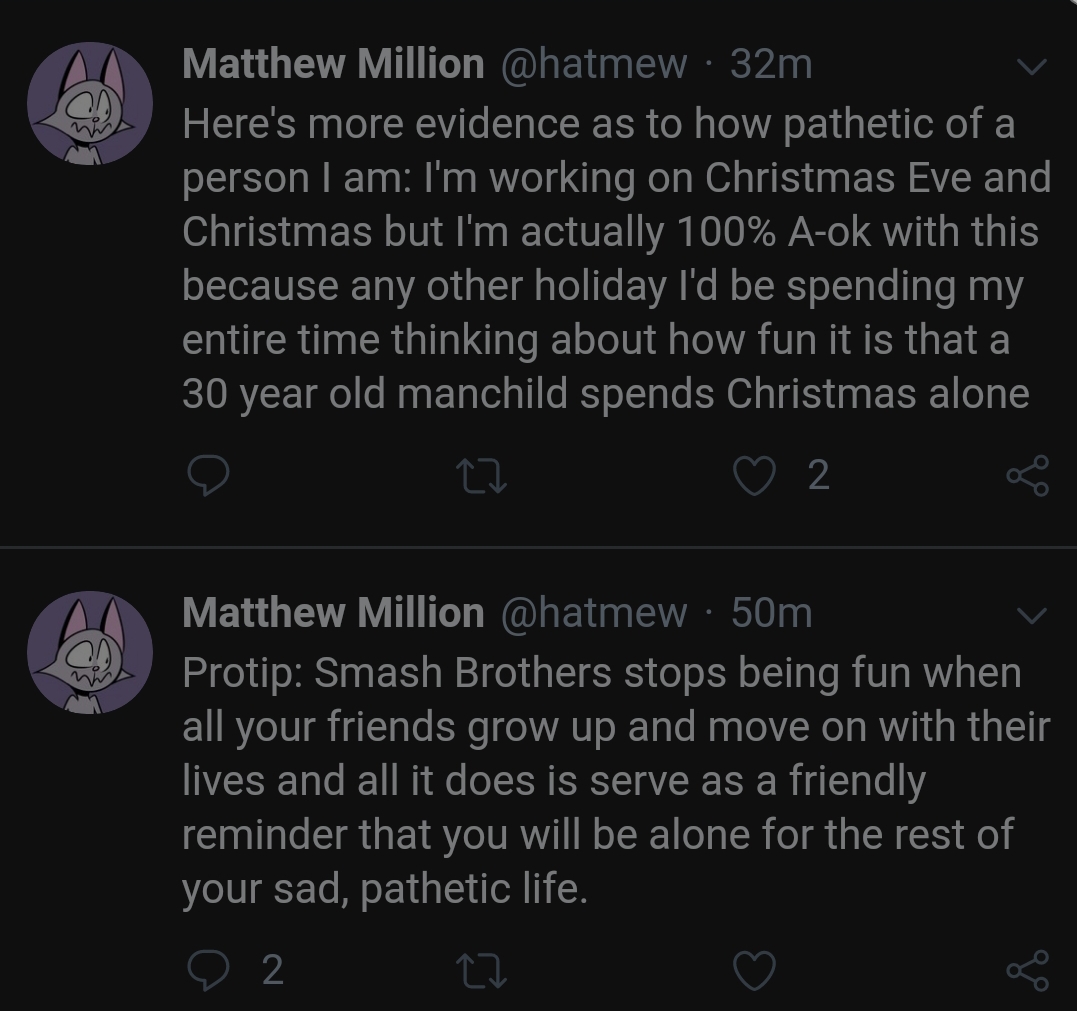Open the 50m timestamp link
Viewport: 1077px width, 1011px height.
771,612
